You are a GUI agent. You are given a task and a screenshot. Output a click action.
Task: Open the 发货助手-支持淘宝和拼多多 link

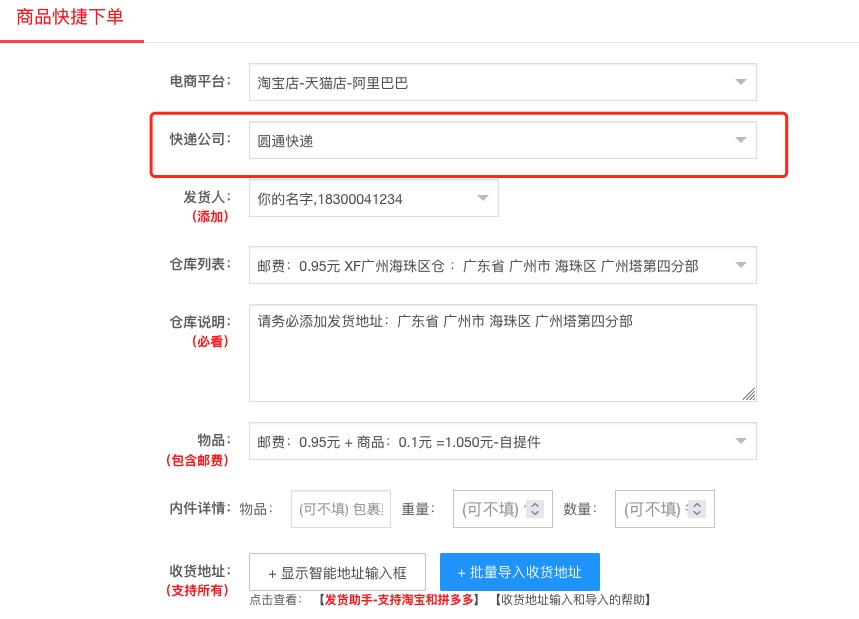point(399,600)
